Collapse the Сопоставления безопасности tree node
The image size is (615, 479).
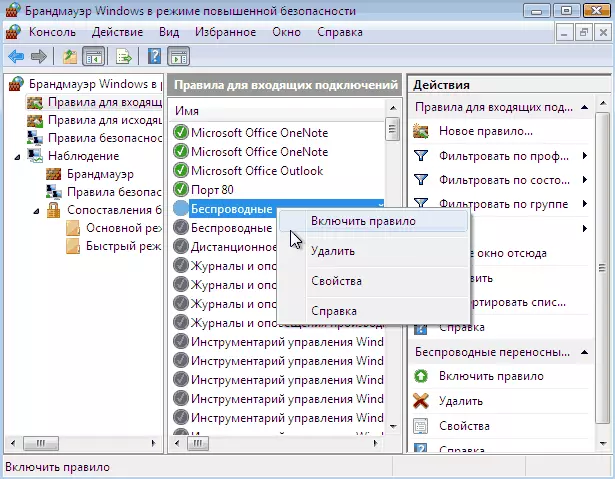(37, 210)
